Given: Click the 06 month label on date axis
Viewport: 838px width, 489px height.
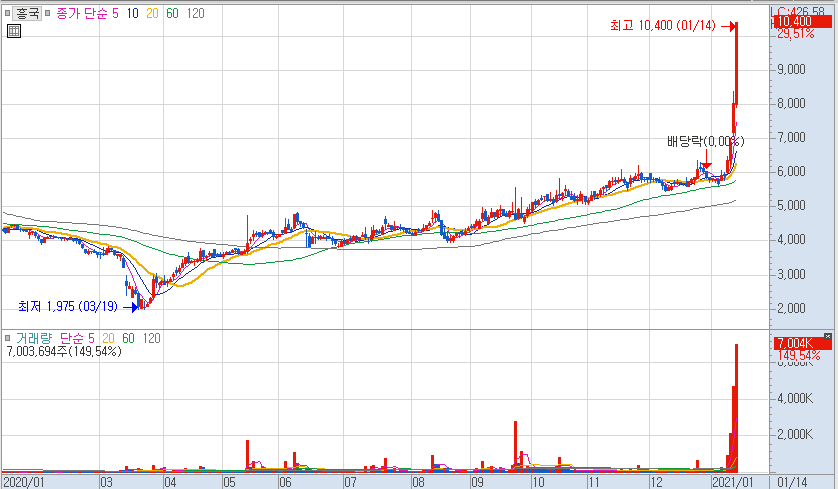Looking at the screenshot, I should pos(285,482).
